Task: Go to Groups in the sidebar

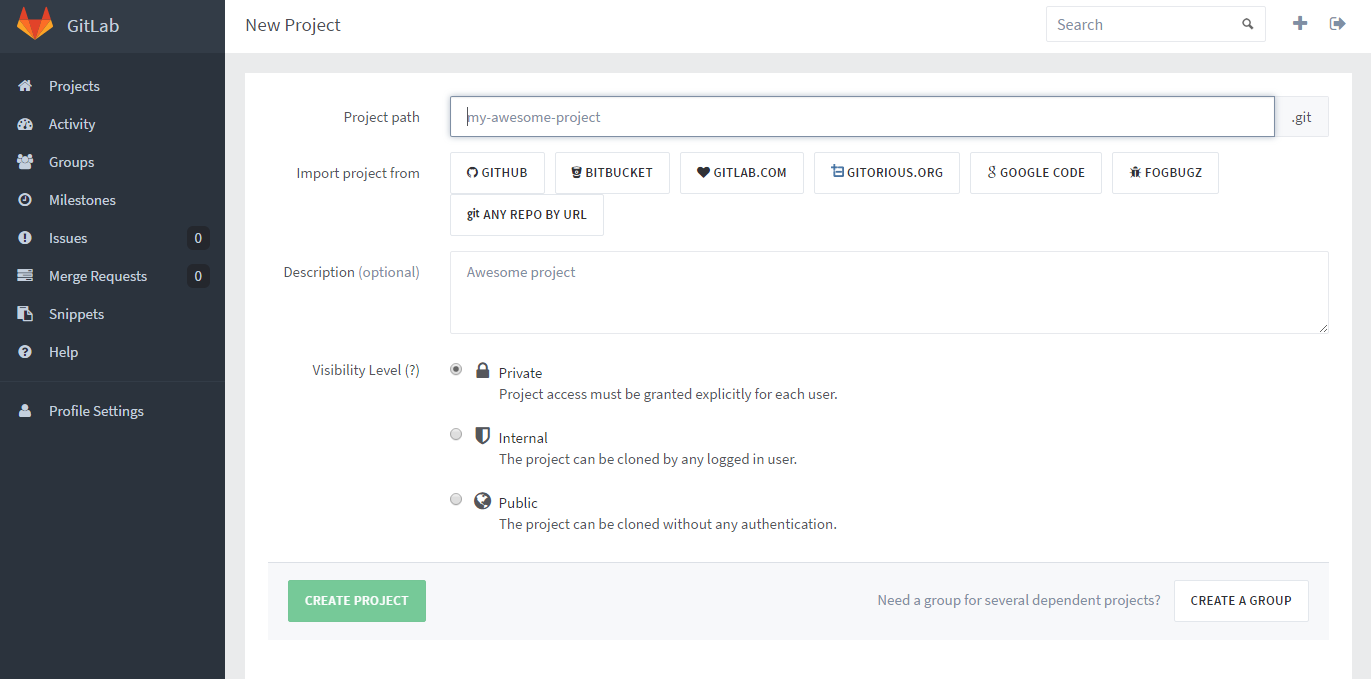Action: click(112, 162)
